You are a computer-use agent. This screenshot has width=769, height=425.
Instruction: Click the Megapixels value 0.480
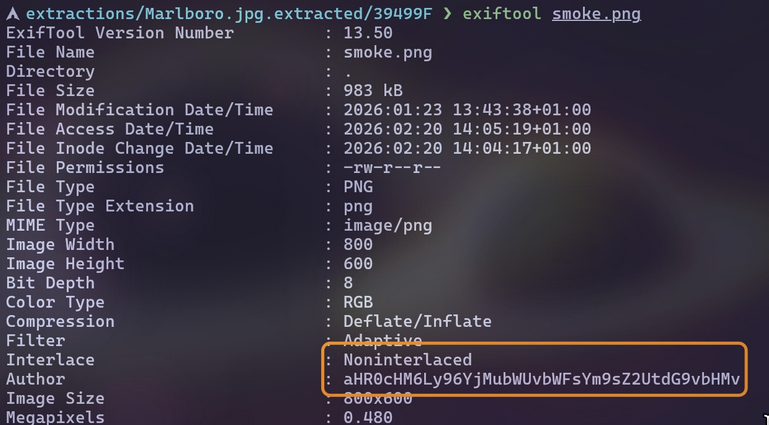(x=368, y=418)
